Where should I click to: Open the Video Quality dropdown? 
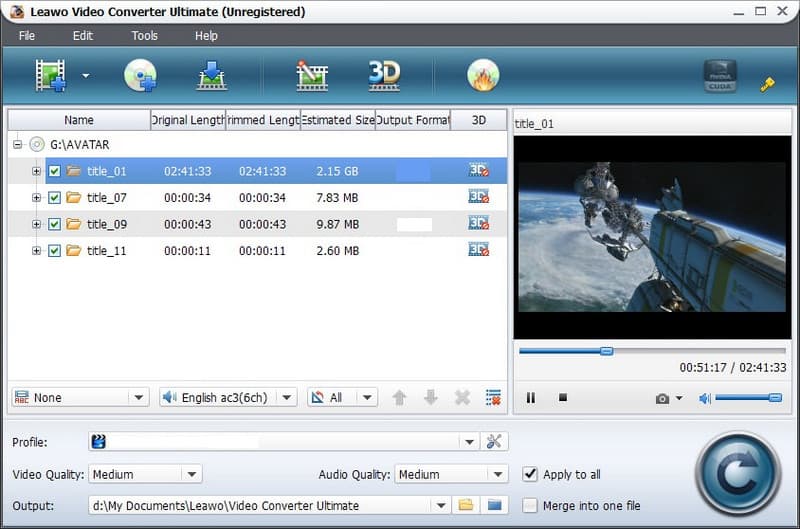tap(145, 474)
